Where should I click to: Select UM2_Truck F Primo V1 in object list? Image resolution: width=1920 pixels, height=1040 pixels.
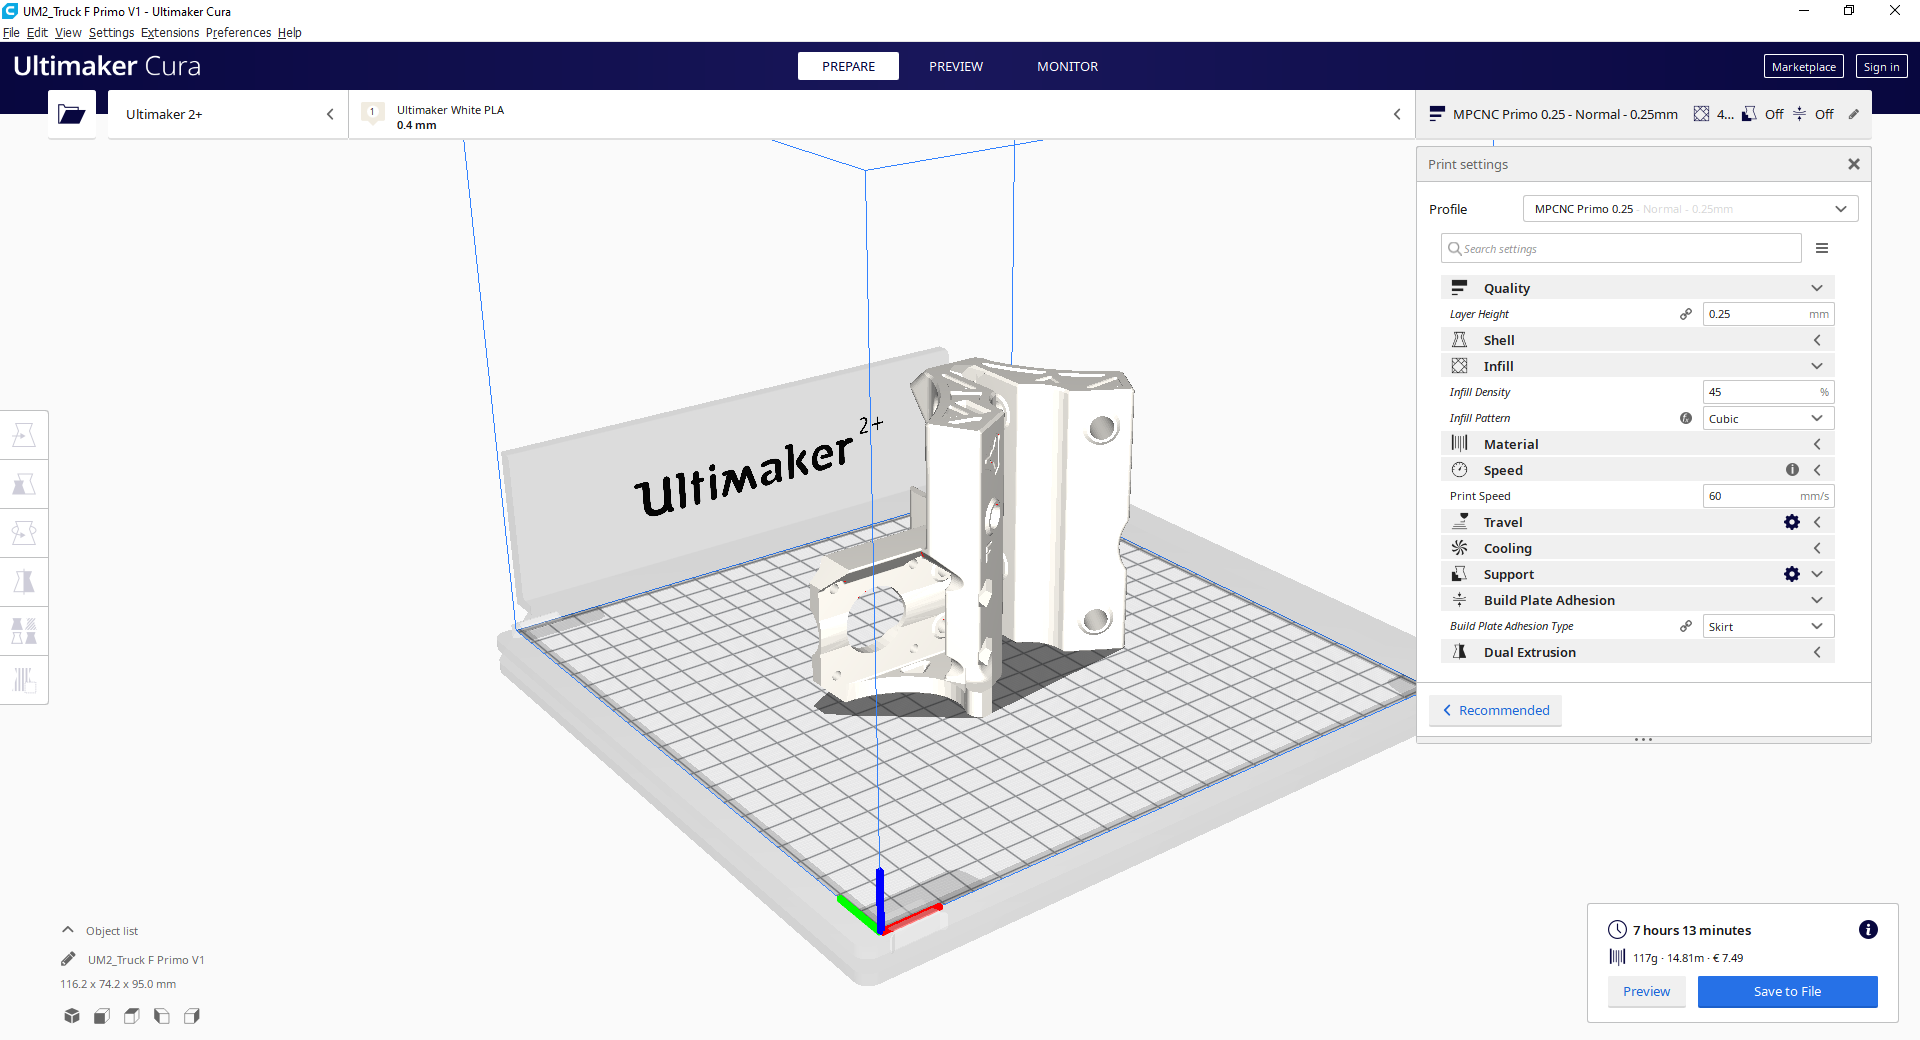coord(146,960)
